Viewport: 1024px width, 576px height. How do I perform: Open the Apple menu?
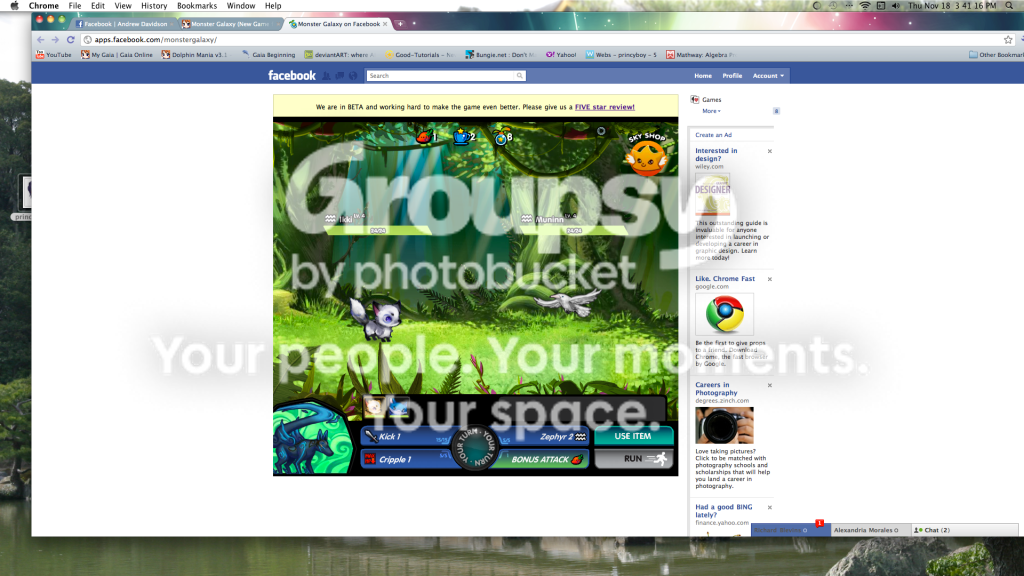click(14, 5)
